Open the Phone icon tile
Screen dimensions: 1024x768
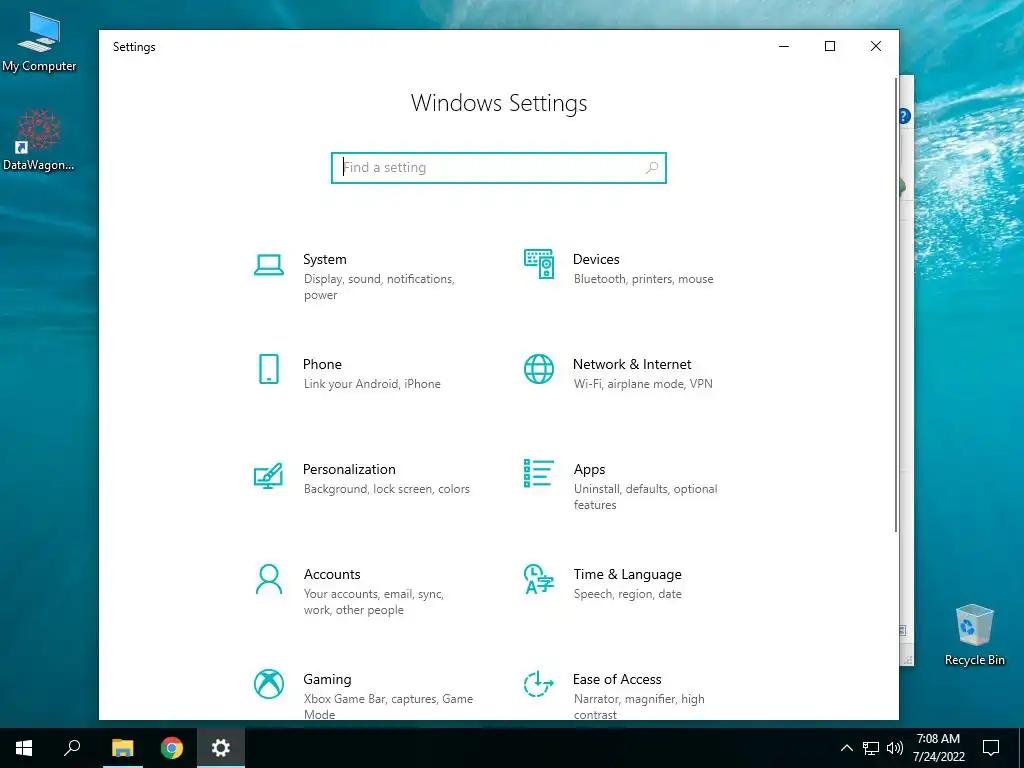click(268, 369)
